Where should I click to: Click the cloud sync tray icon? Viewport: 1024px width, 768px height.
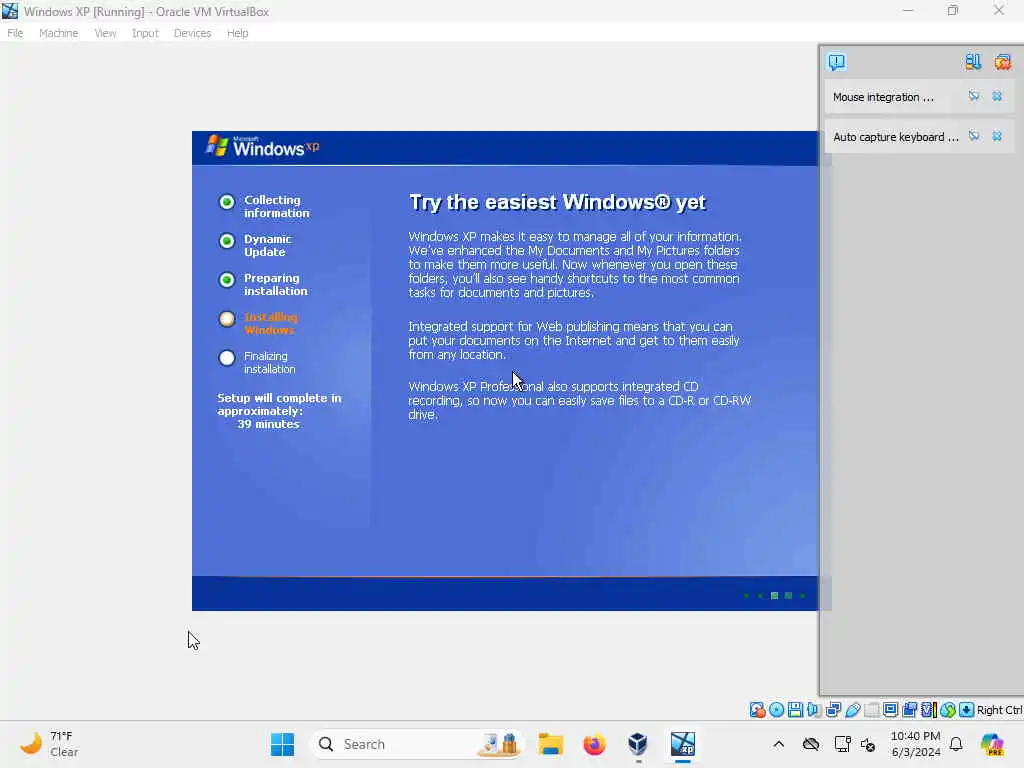(x=810, y=744)
